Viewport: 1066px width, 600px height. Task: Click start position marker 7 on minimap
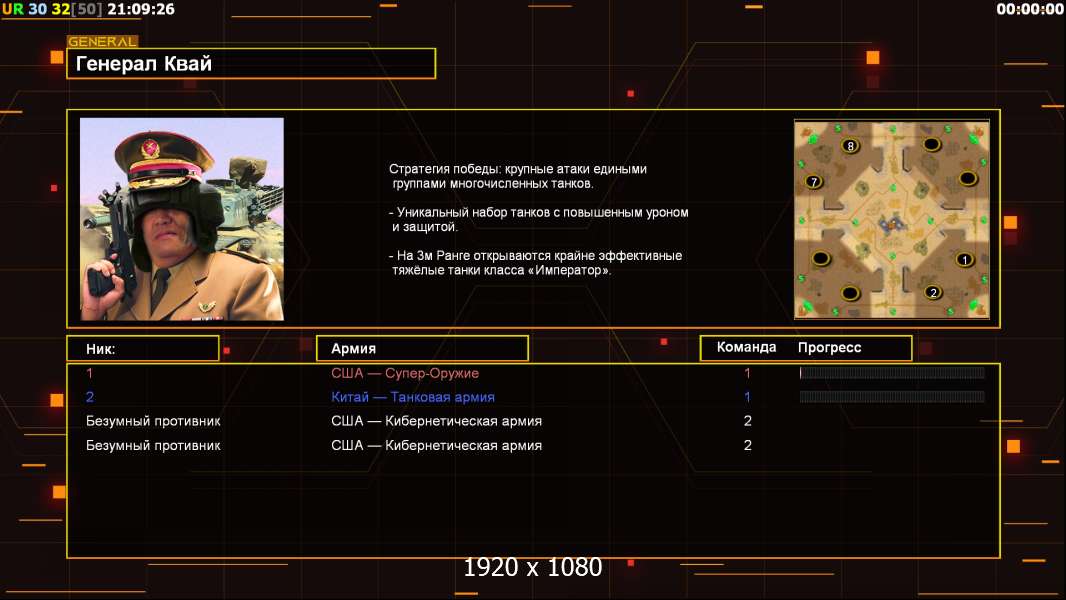[814, 181]
